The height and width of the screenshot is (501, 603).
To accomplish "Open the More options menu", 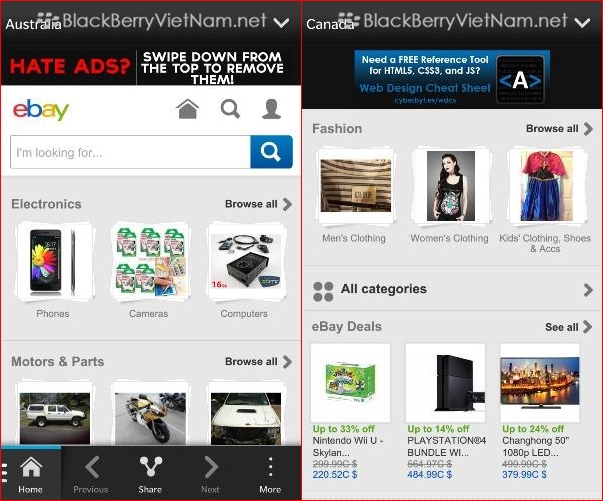I will point(270,474).
